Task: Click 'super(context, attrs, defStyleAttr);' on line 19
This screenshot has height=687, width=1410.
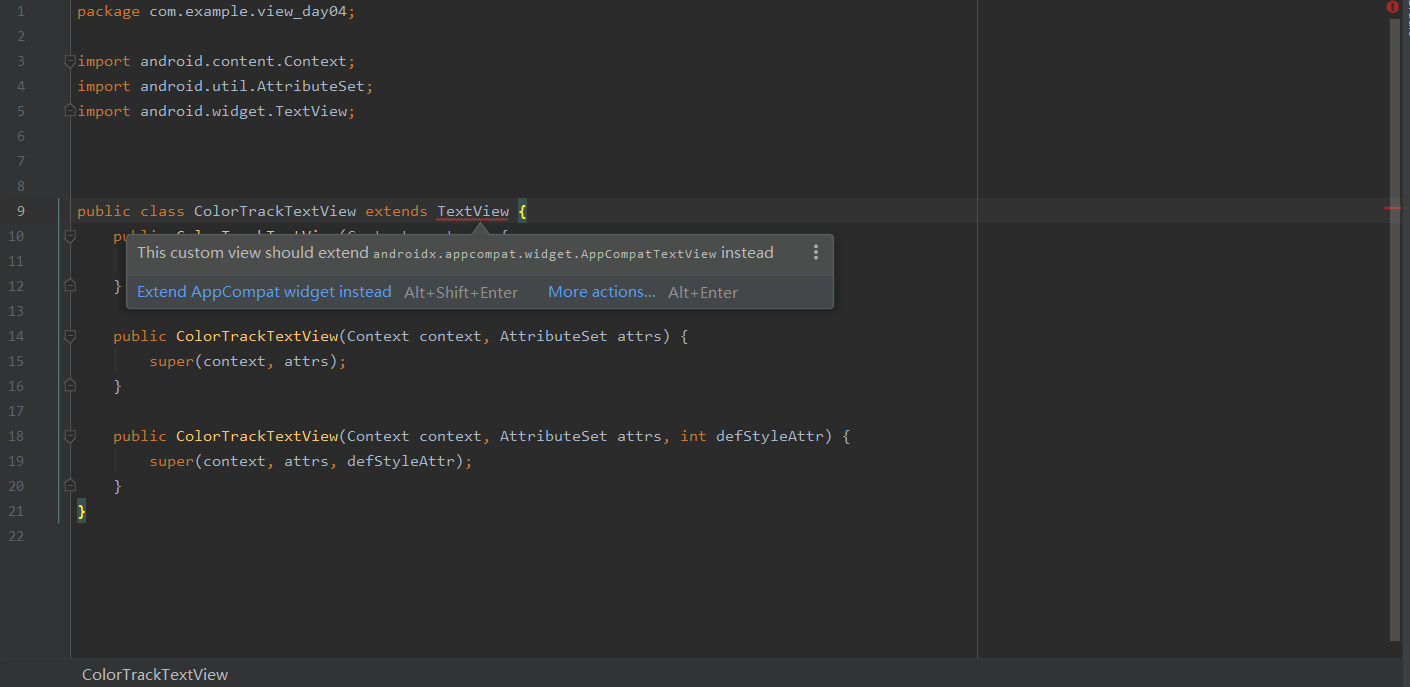Action: click(311, 461)
